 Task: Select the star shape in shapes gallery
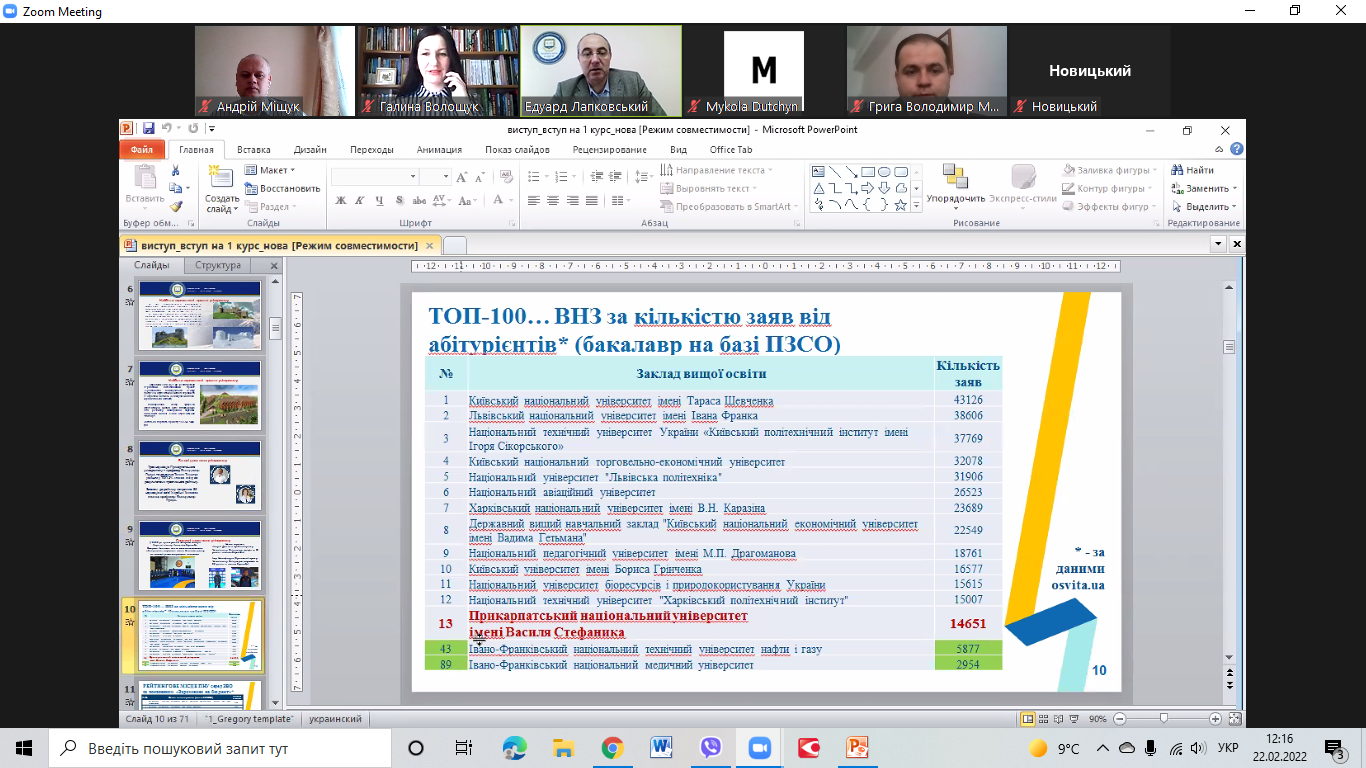click(900, 205)
